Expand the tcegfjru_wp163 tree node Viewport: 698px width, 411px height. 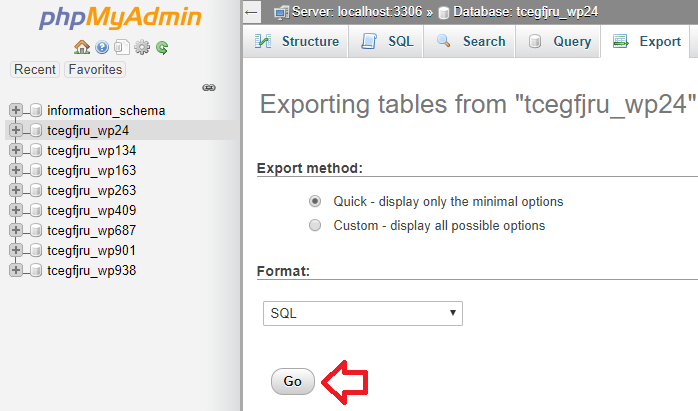coord(16,170)
